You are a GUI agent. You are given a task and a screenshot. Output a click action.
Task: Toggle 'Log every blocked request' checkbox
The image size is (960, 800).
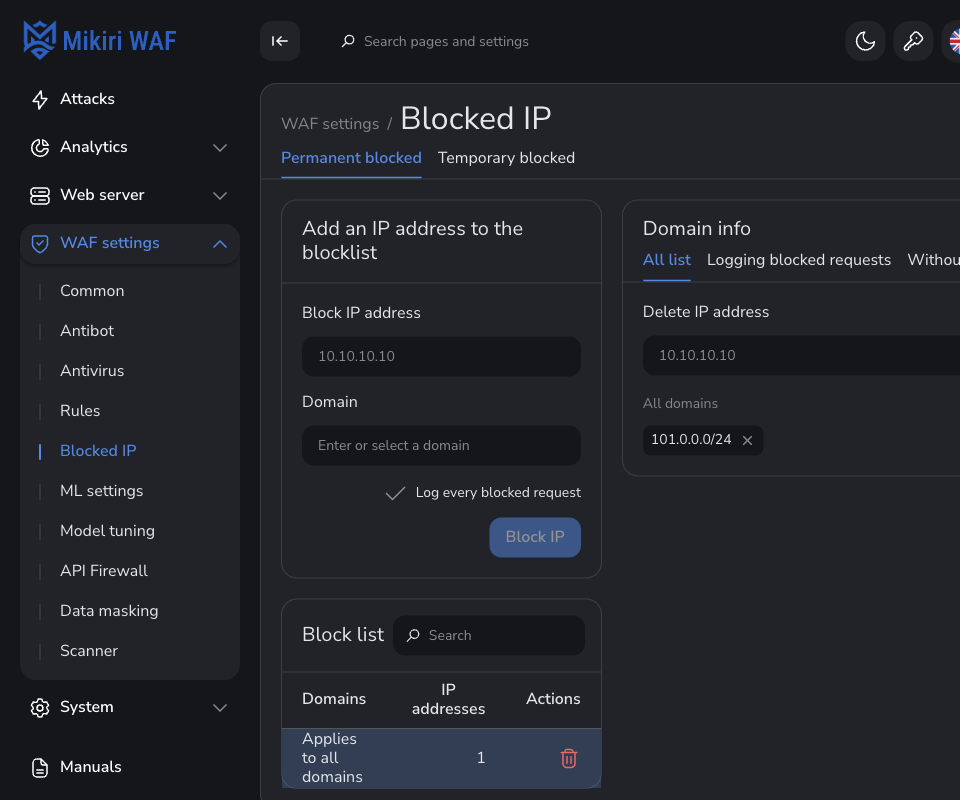tap(396, 493)
